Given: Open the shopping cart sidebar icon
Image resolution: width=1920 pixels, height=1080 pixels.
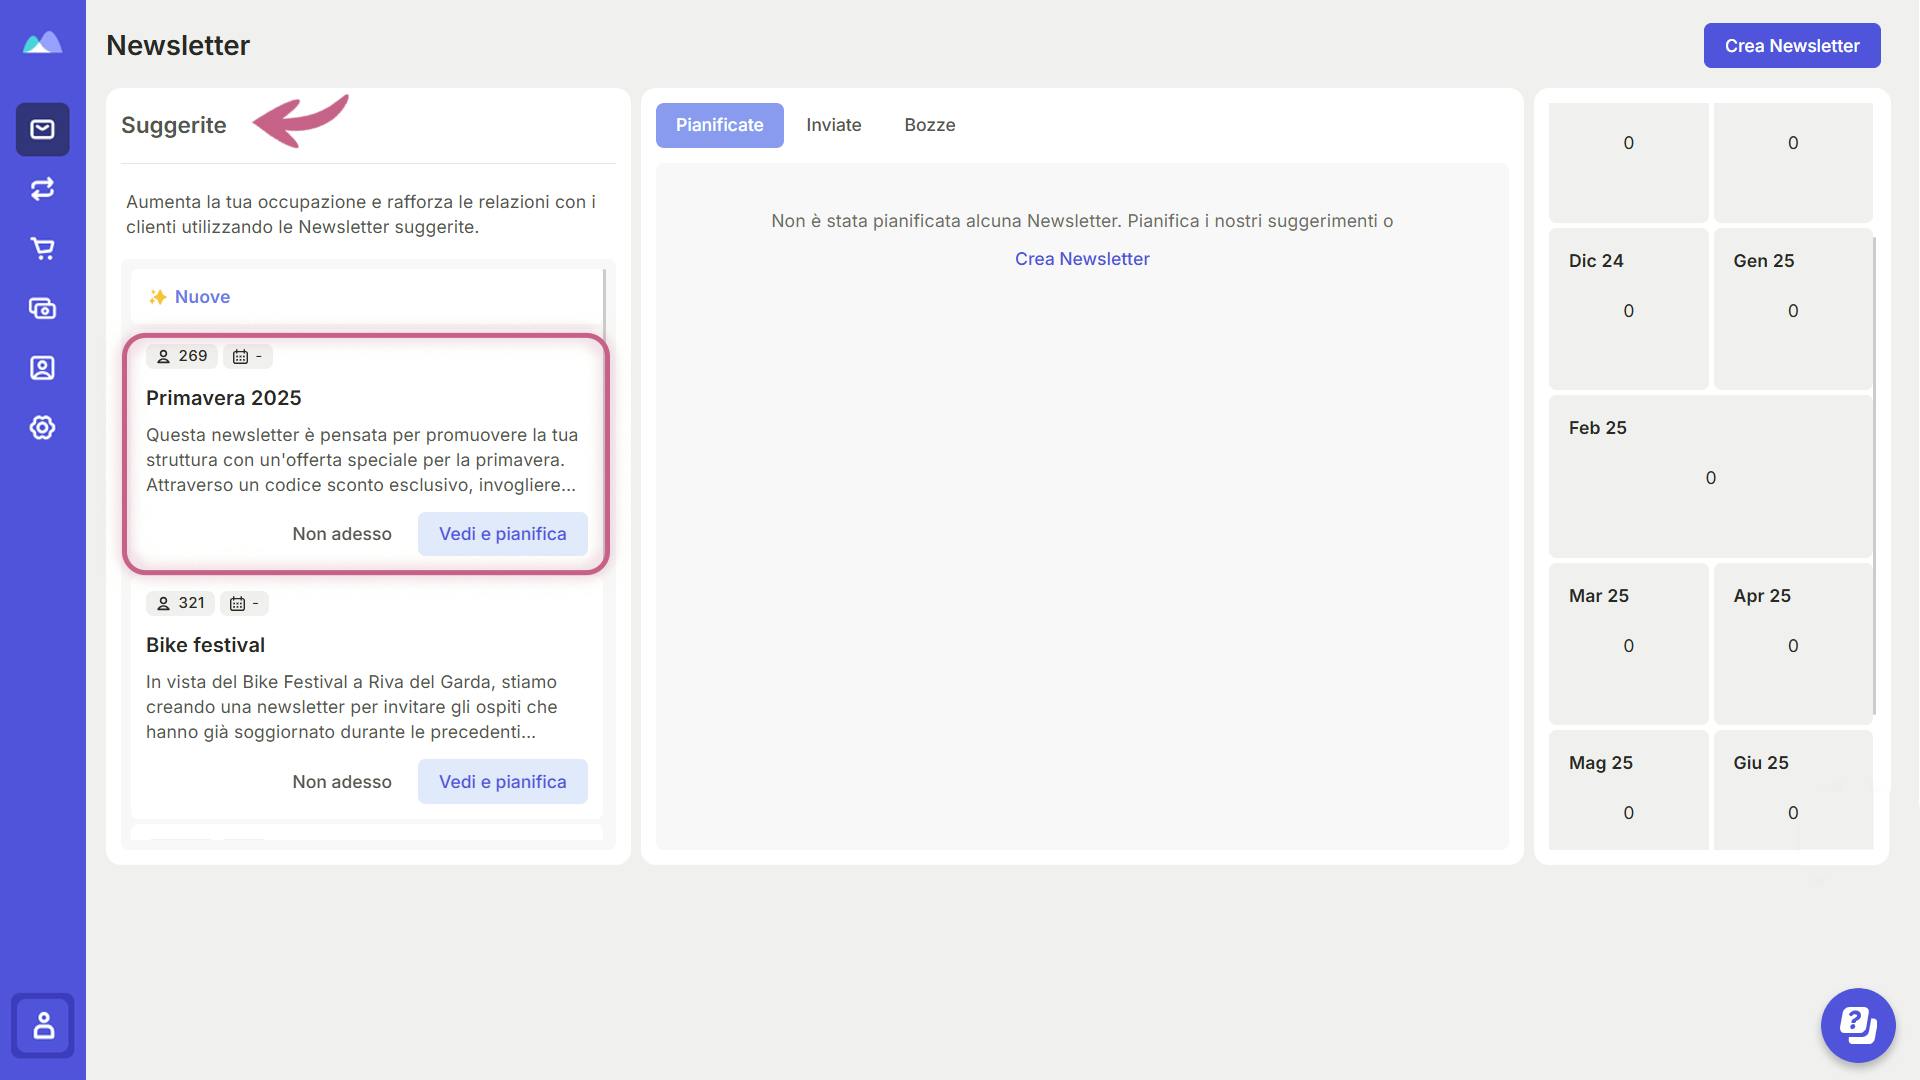Looking at the screenshot, I should click(42, 248).
